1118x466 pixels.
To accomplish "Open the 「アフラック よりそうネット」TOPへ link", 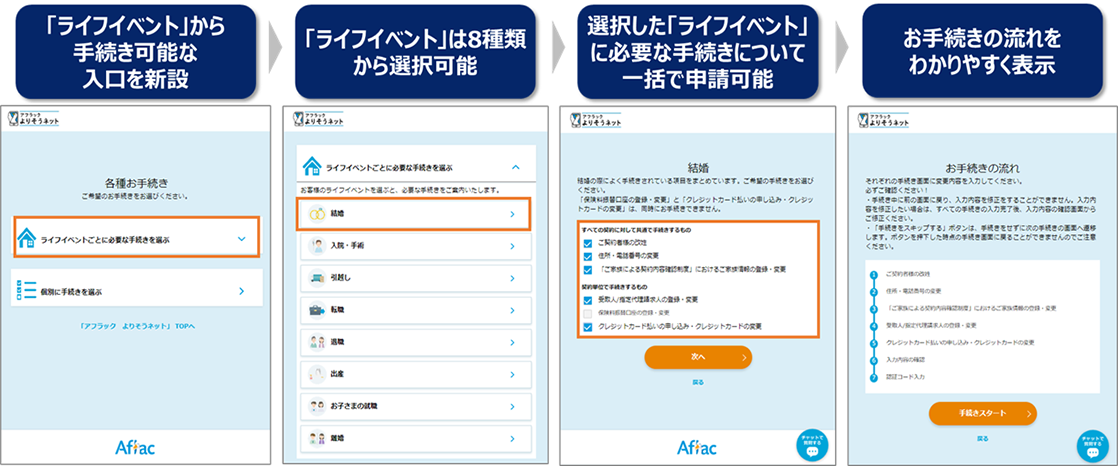I will pyautogui.click(x=137, y=326).
